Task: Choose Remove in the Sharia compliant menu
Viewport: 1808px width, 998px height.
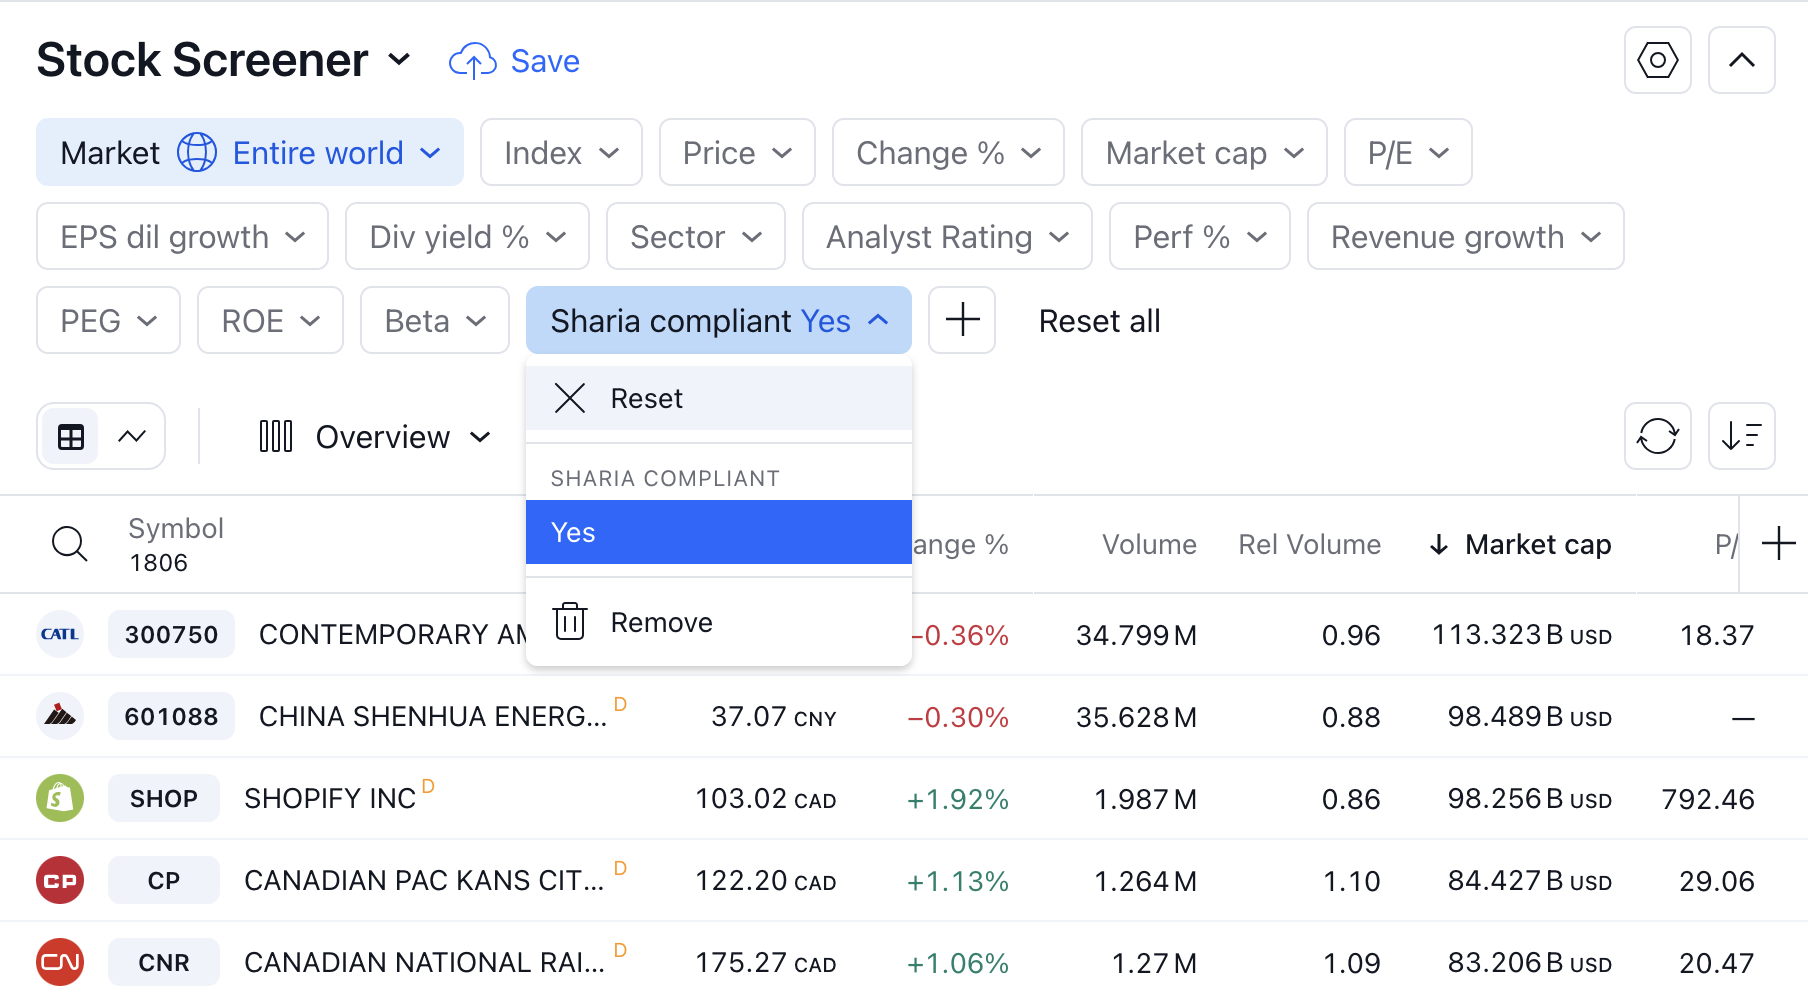Action: [719, 622]
